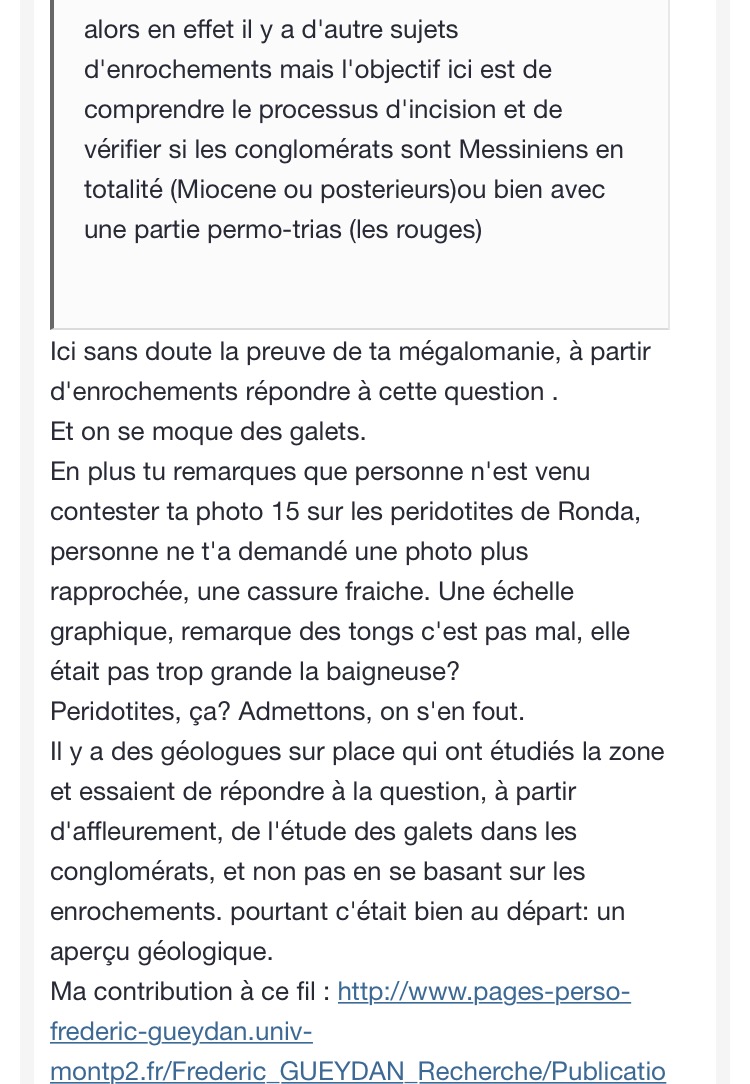Image resolution: width=750 pixels, height=1084 pixels.
Task: Click the text 'Ma contribution à ce fil'
Action: click(x=190, y=992)
